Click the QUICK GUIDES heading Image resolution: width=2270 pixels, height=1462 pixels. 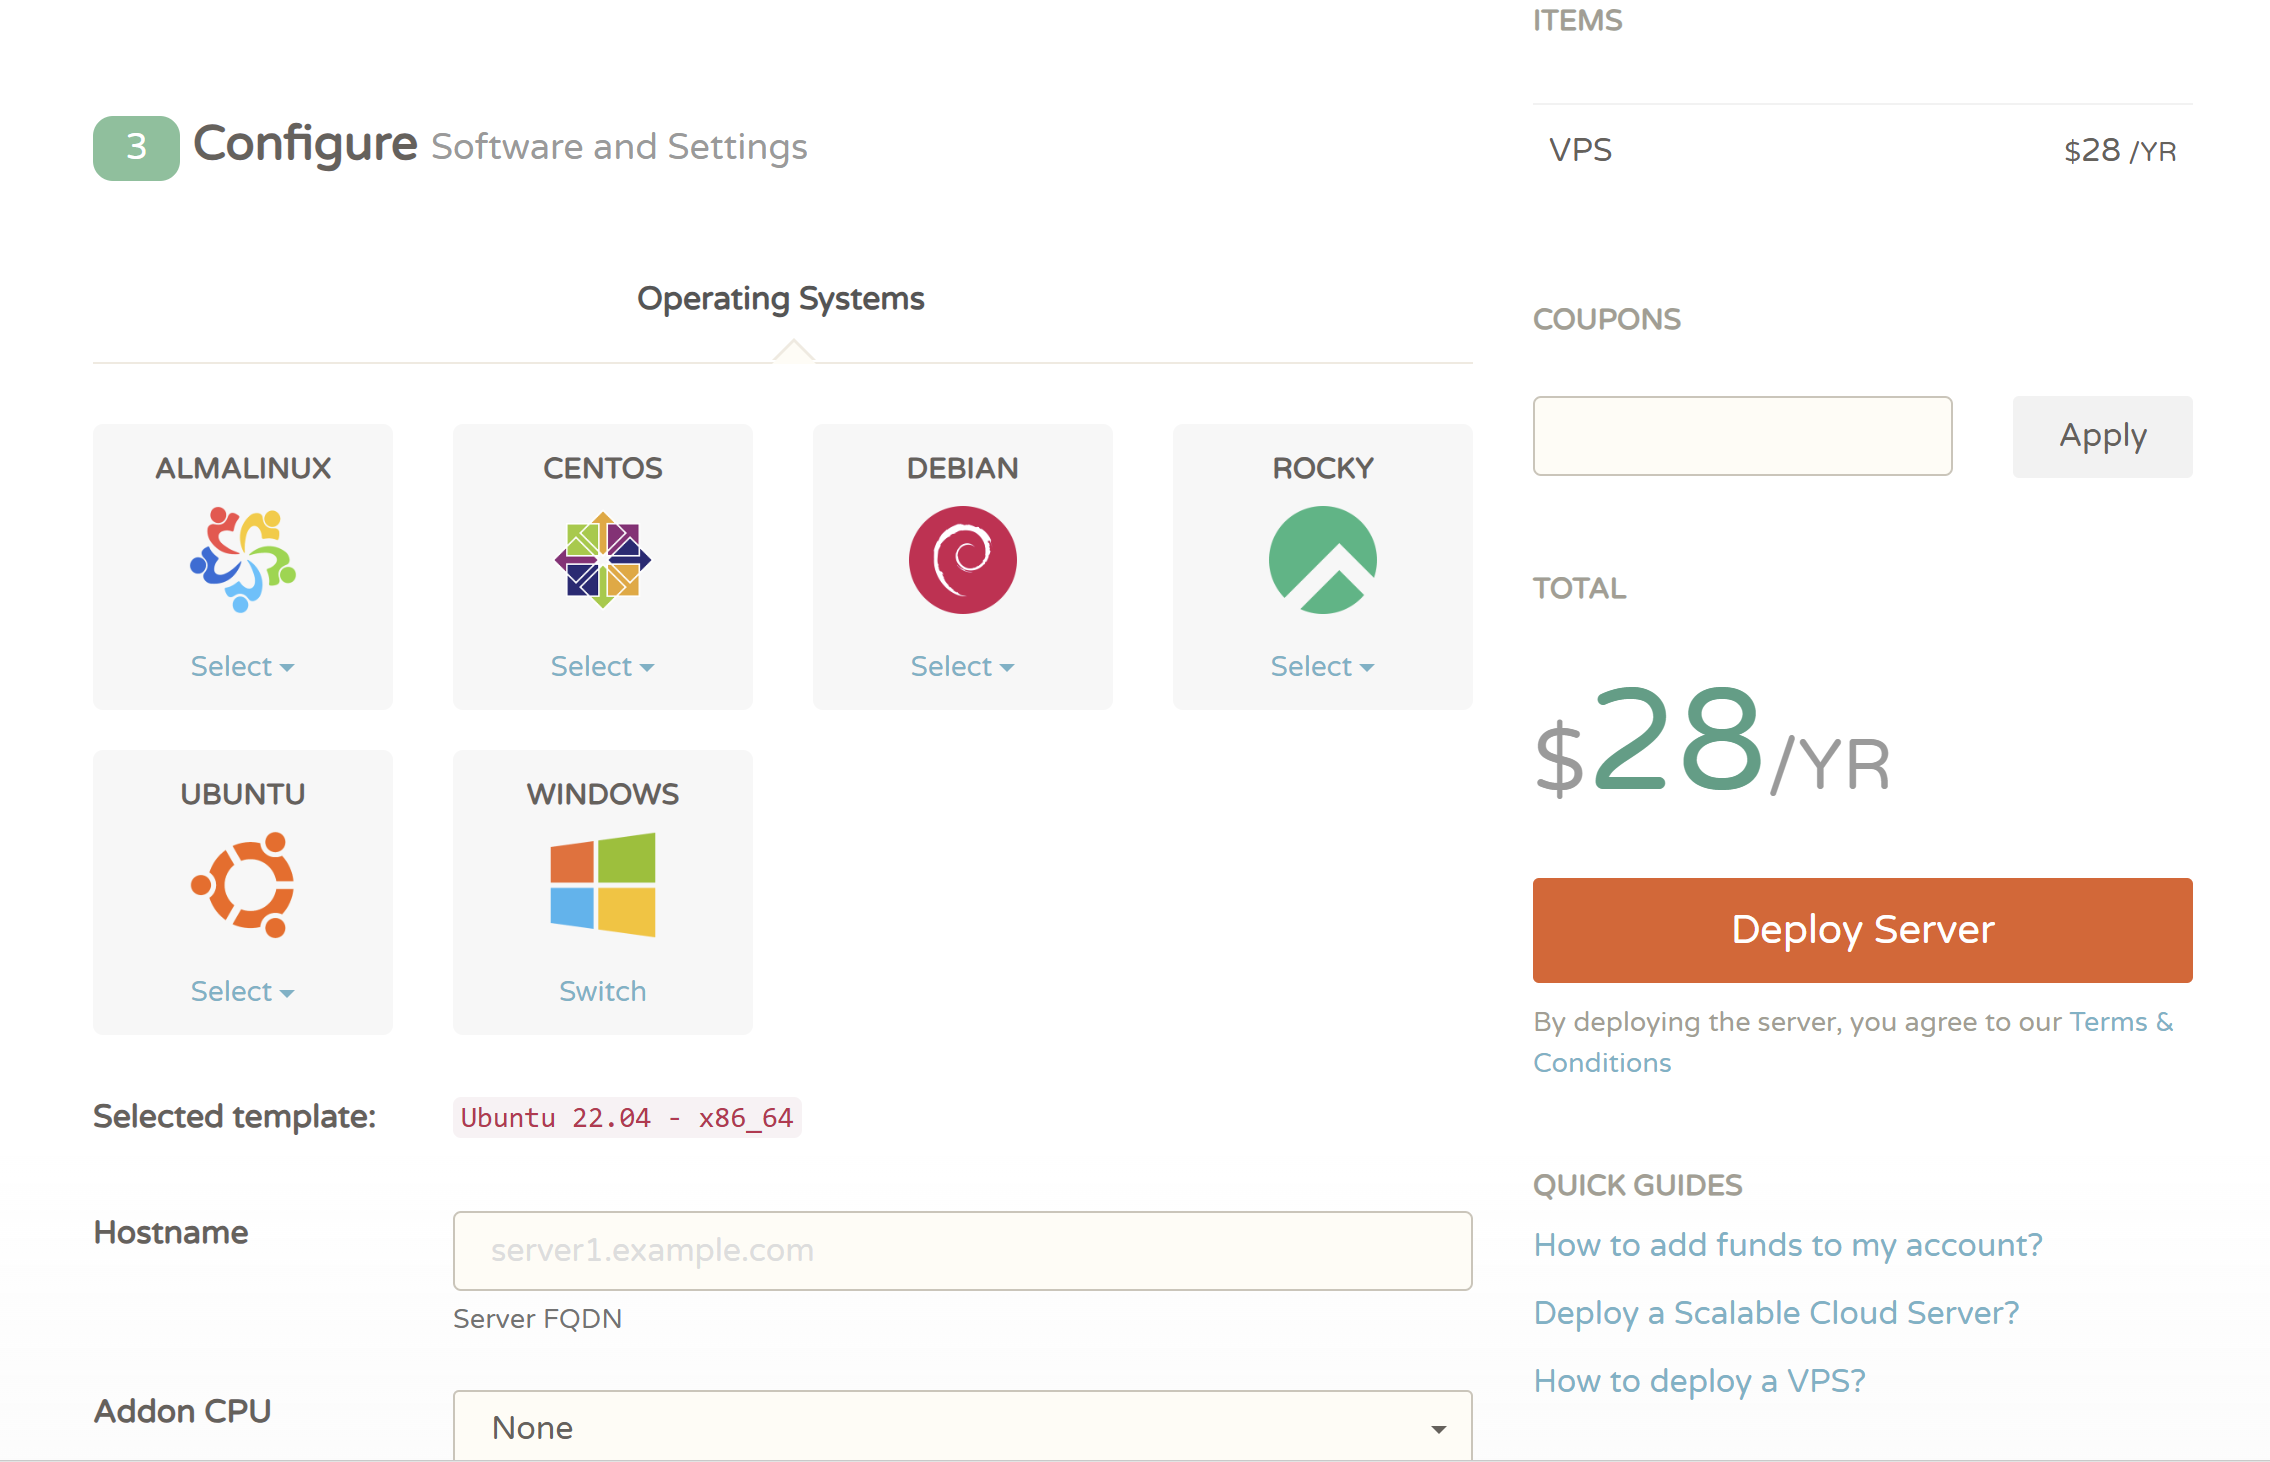tap(1638, 1185)
